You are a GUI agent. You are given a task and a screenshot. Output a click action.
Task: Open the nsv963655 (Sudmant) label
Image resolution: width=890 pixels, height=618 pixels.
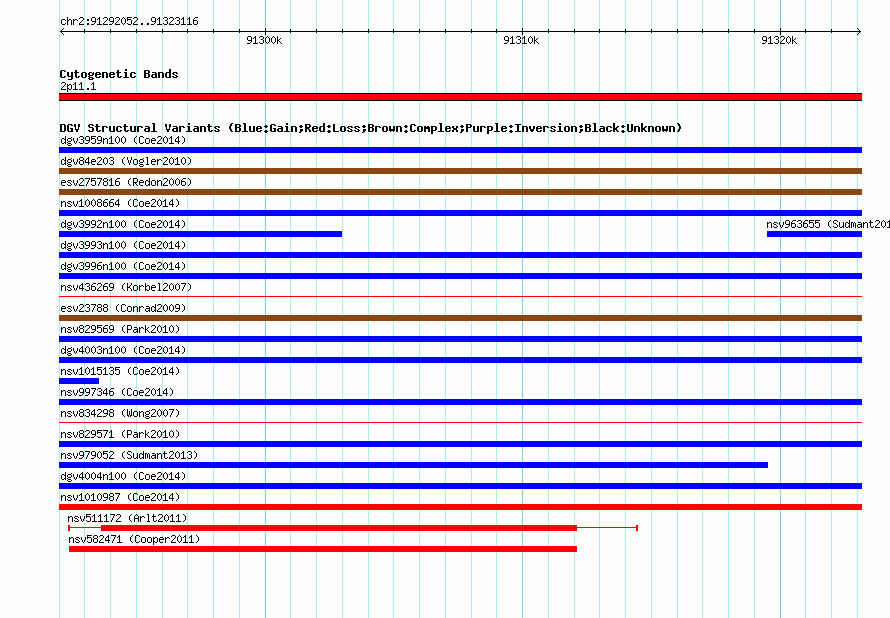[828, 224]
